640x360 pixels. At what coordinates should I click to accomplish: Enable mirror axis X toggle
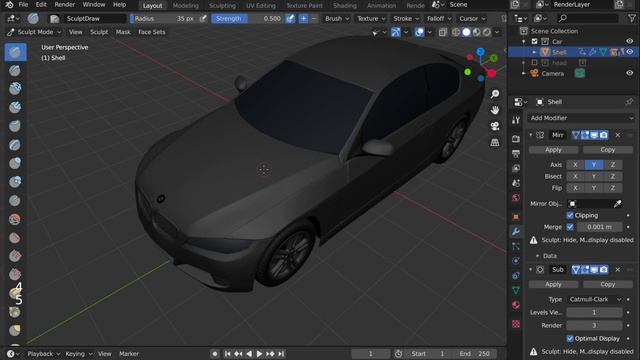pyautogui.click(x=575, y=164)
